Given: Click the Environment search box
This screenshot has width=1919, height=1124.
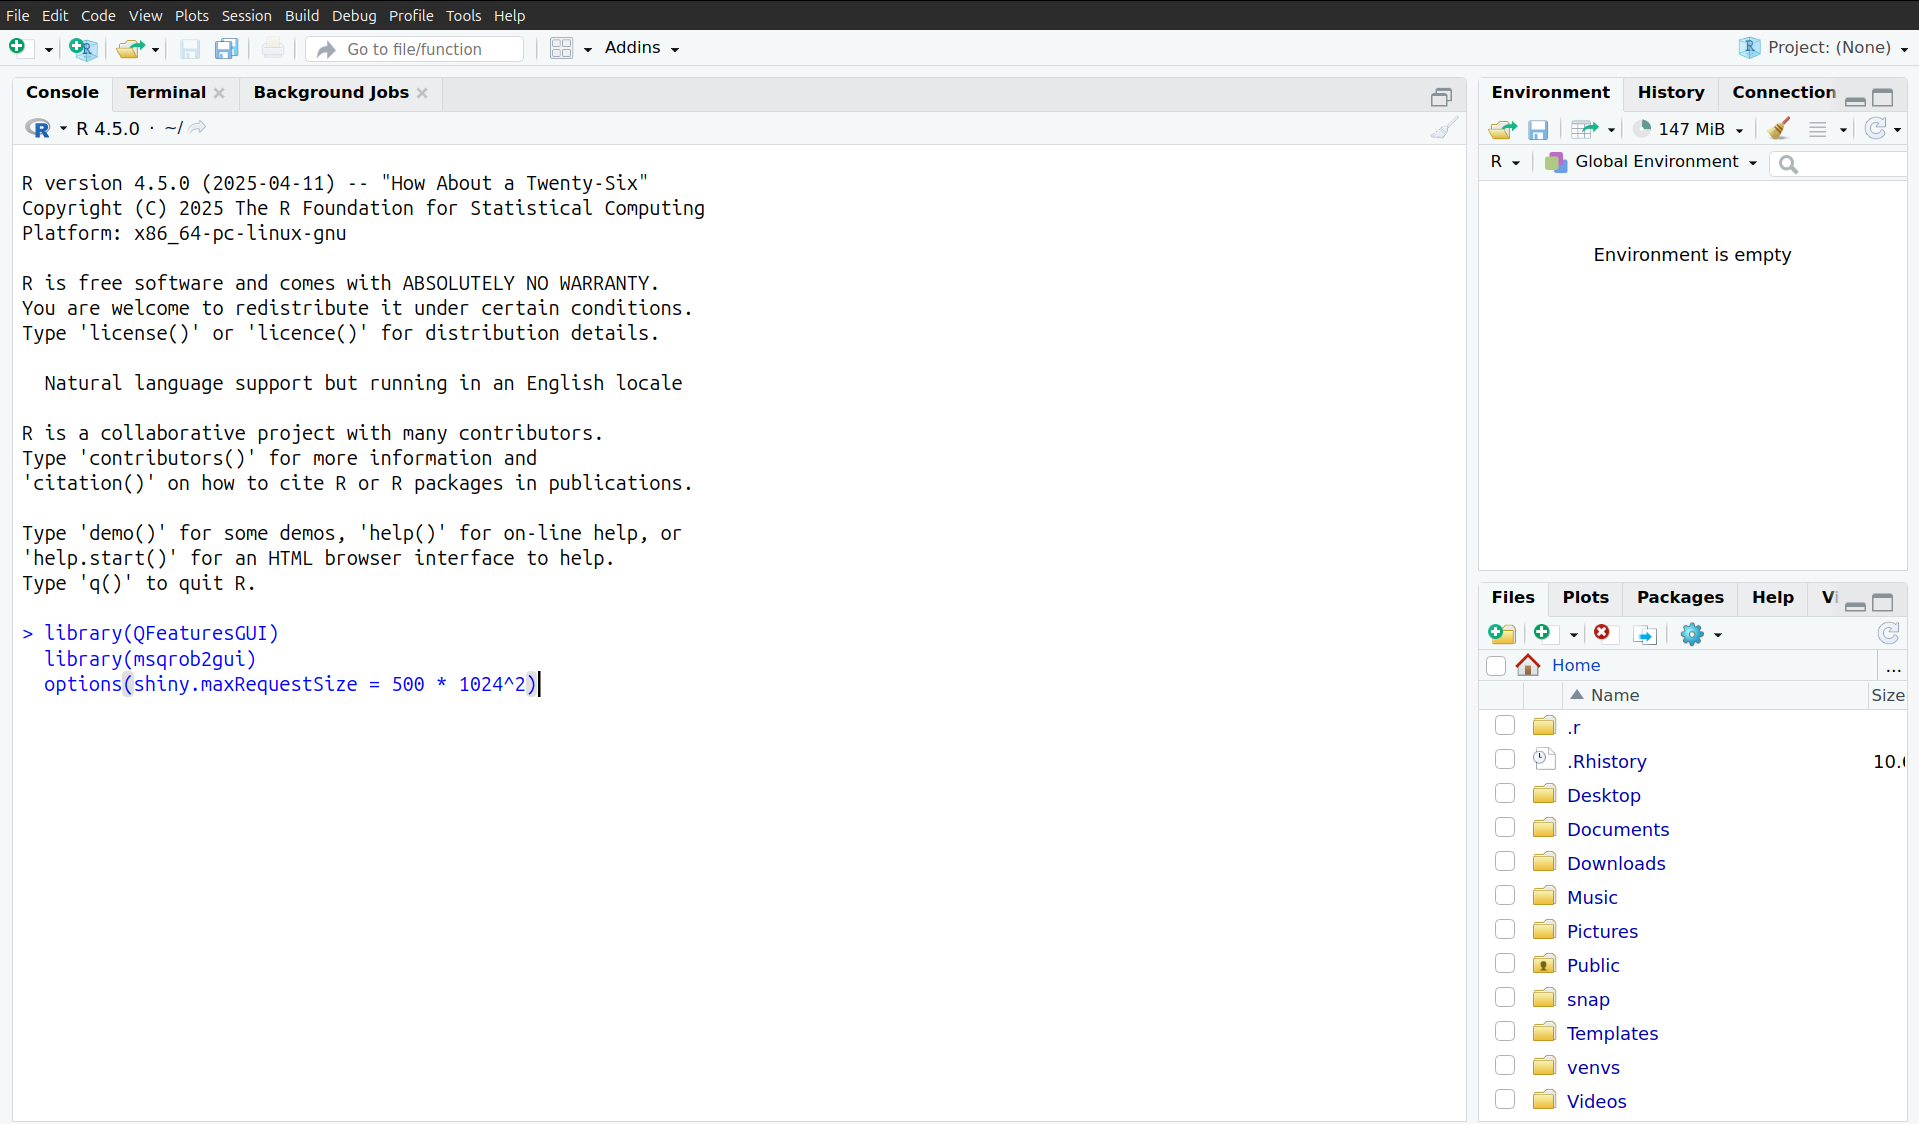Looking at the screenshot, I should 1840,164.
